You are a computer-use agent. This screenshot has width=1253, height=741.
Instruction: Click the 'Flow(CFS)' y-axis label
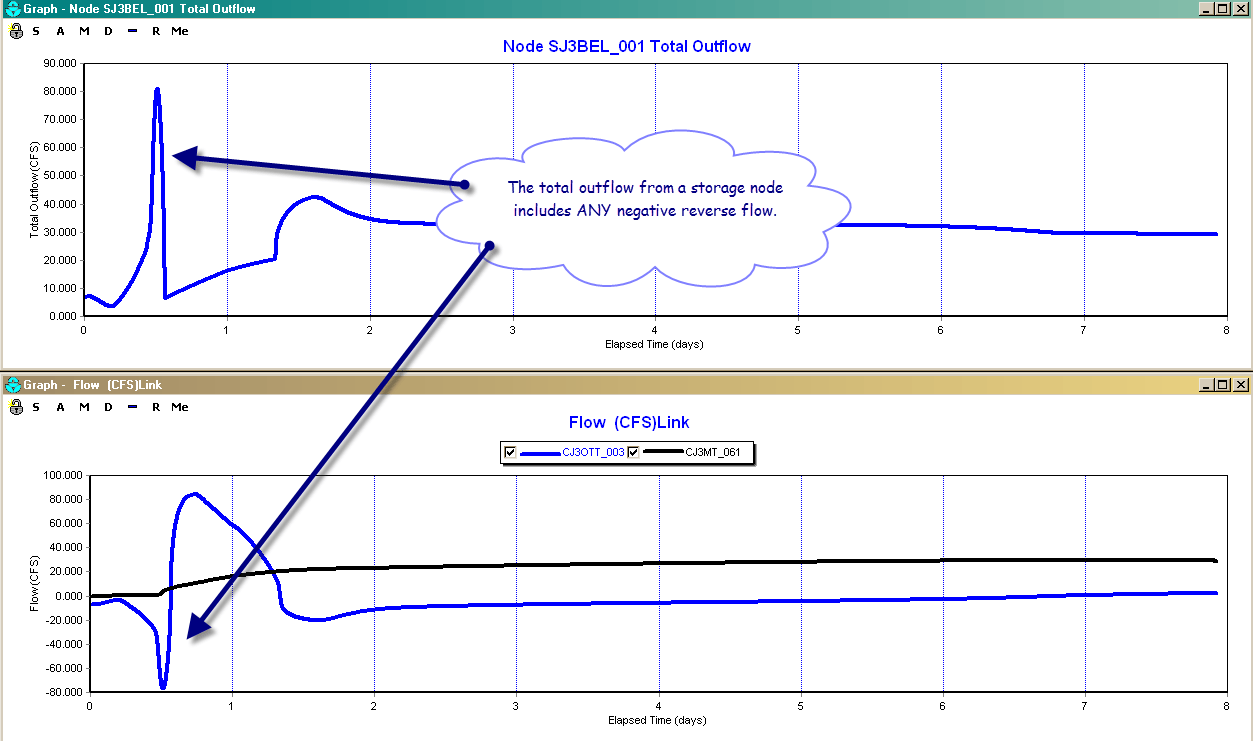tap(33, 584)
